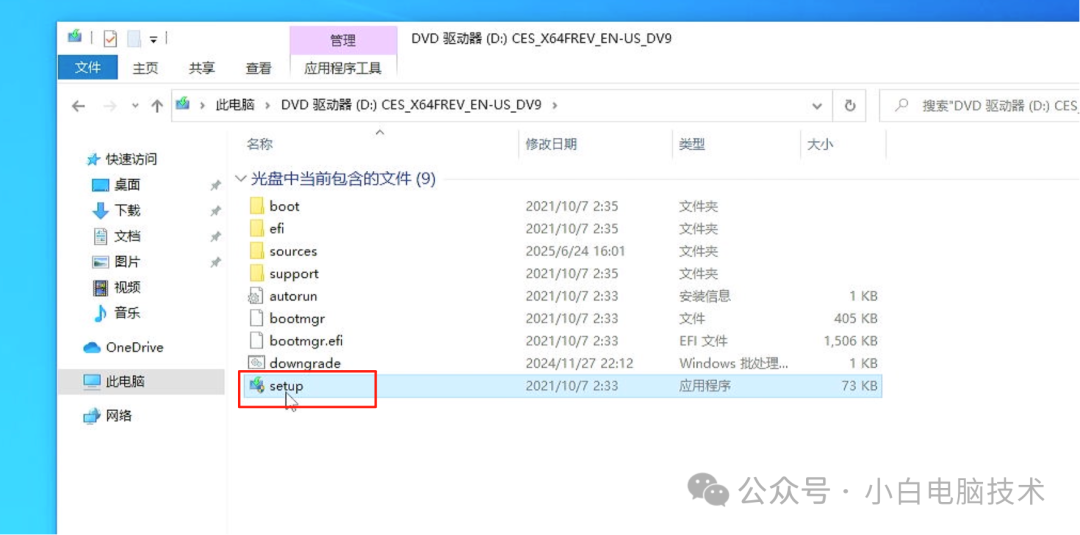Select the sources folder icon
This screenshot has width=1080, height=535.
click(x=256, y=251)
